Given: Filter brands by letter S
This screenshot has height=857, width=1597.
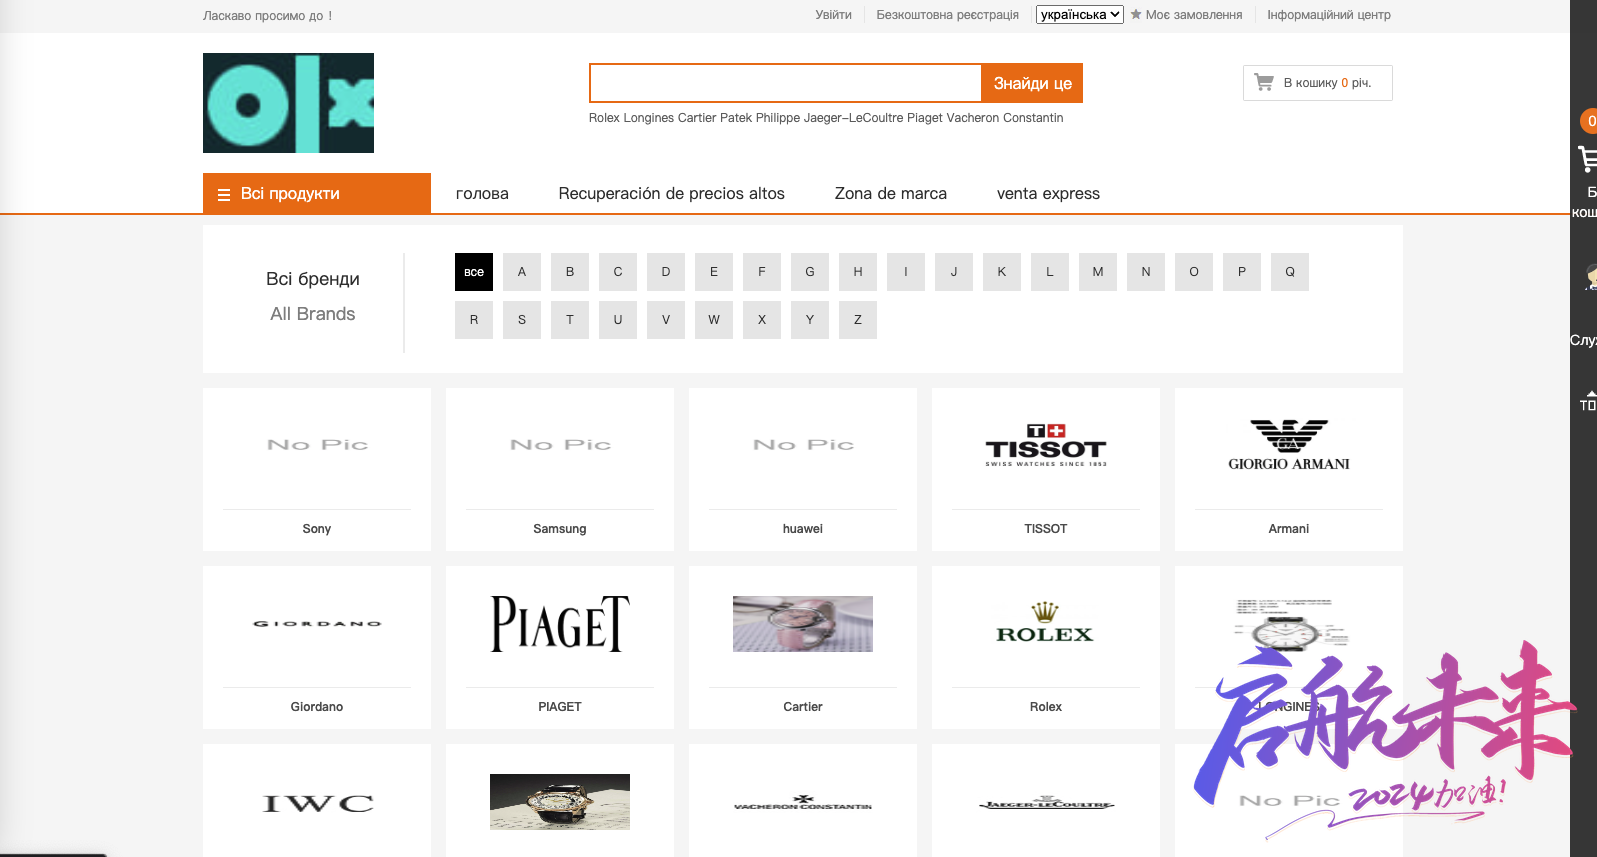Looking at the screenshot, I should pos(522,320).
